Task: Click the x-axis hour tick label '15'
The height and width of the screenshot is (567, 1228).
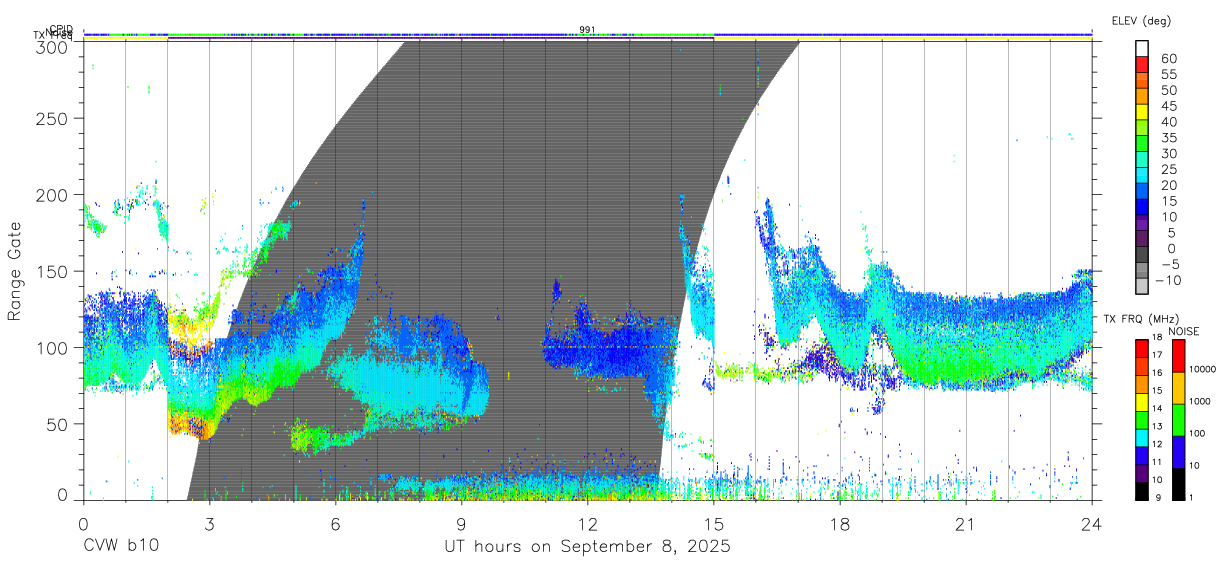Action: click(x=713, y=524)
